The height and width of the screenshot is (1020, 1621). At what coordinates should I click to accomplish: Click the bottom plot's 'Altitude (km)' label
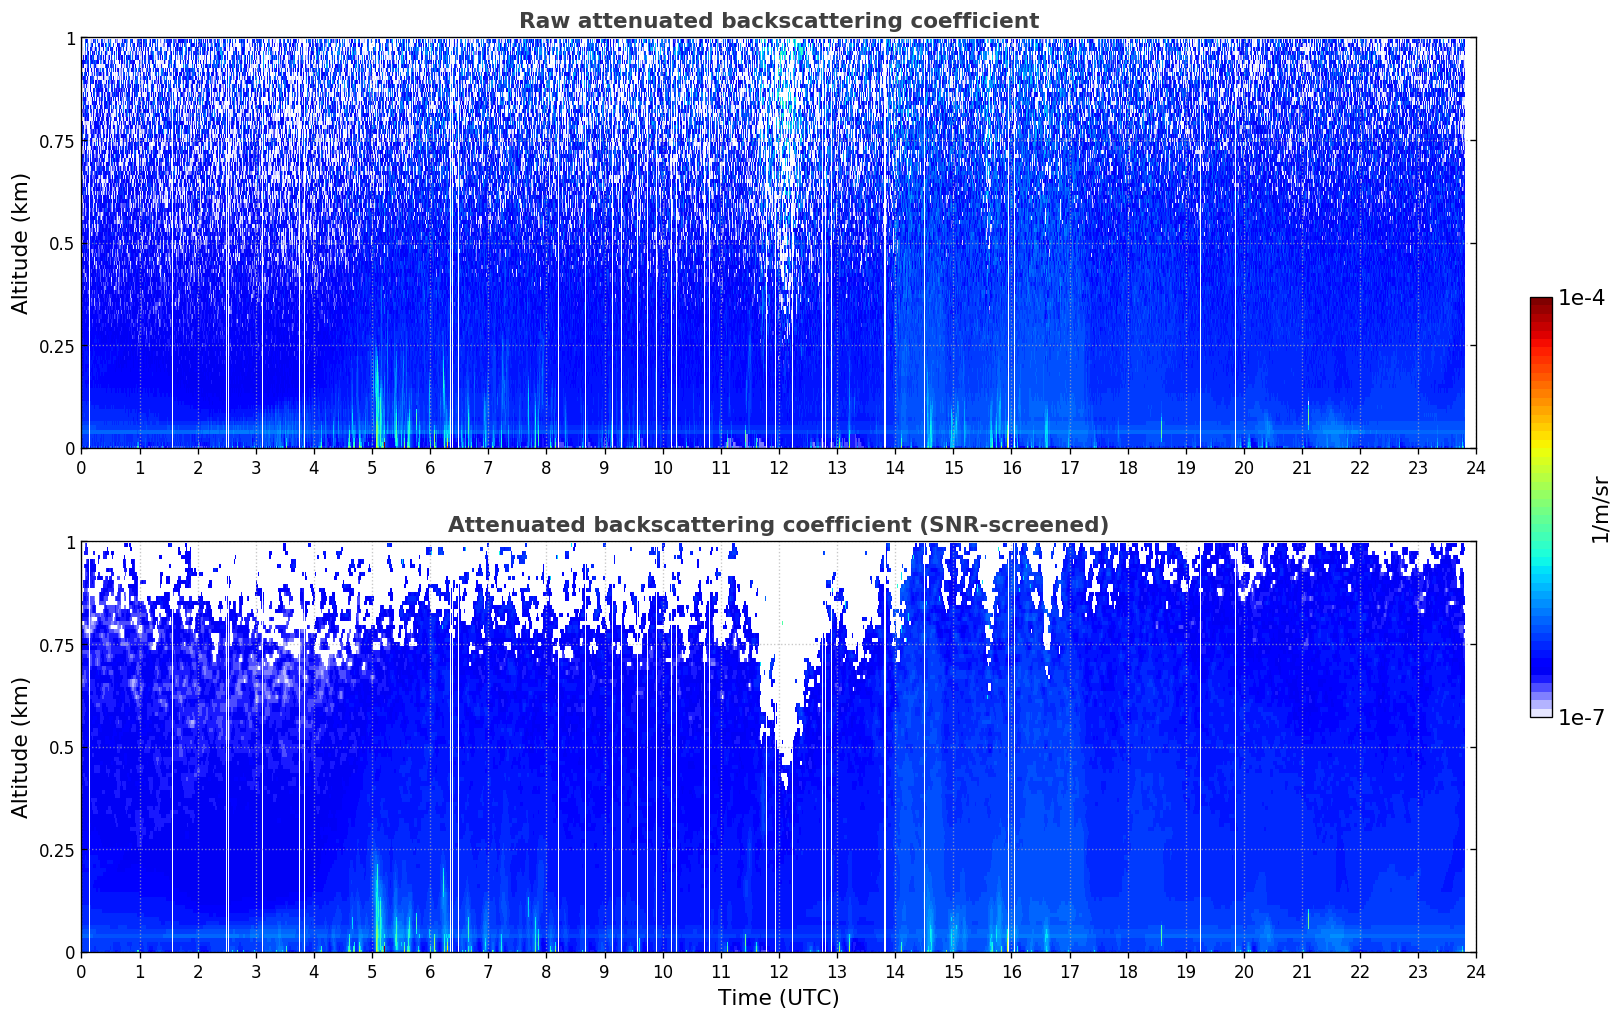(x=21, y=747)
